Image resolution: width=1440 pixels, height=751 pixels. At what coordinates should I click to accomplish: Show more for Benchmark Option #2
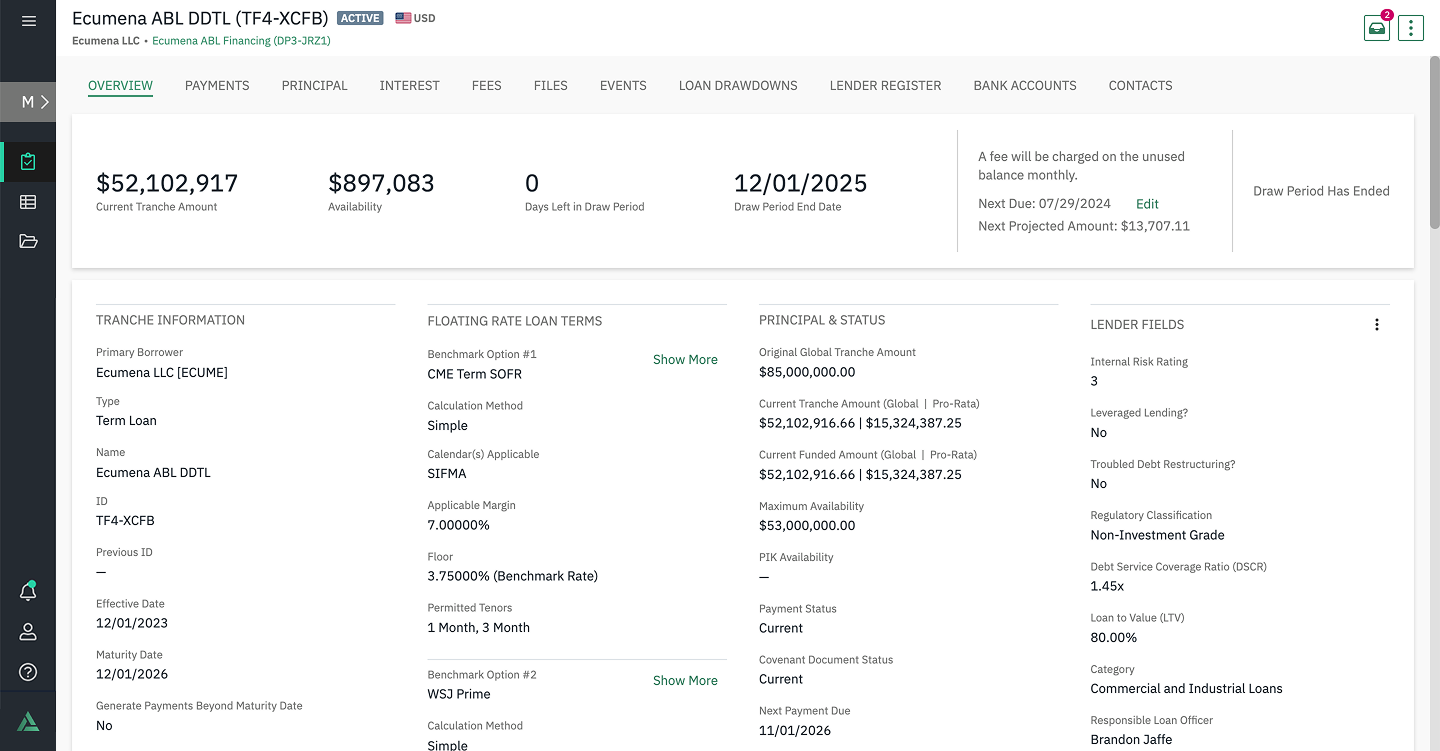[x=685, y=681]
